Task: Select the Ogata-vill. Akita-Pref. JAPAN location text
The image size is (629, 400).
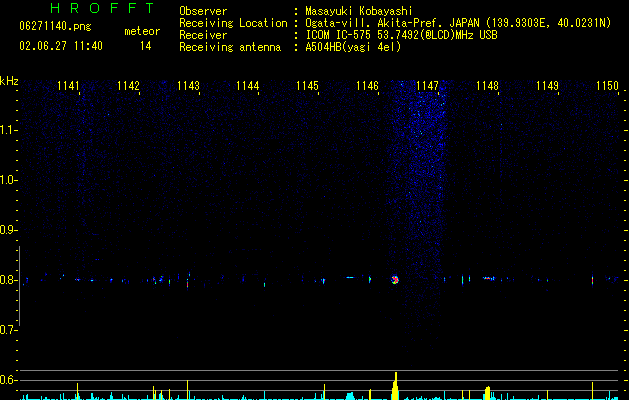Action: (x=458, y=23)
